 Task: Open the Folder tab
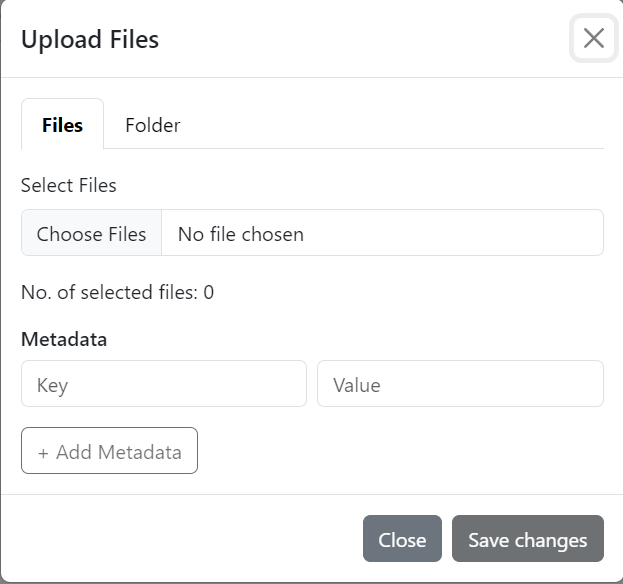tap(152, 125)
